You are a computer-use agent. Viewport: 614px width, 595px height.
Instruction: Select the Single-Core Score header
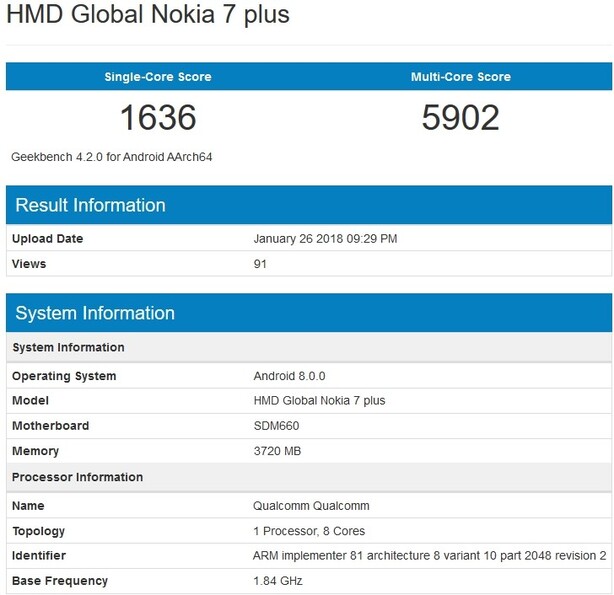point(158,77)
